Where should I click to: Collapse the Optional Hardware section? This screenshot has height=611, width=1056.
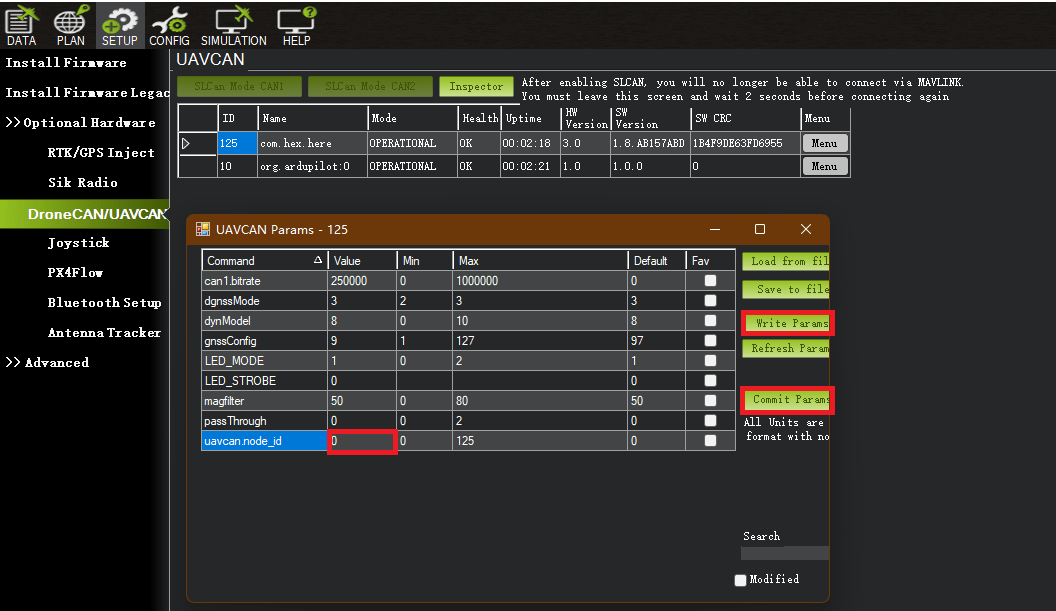point(81,123)
